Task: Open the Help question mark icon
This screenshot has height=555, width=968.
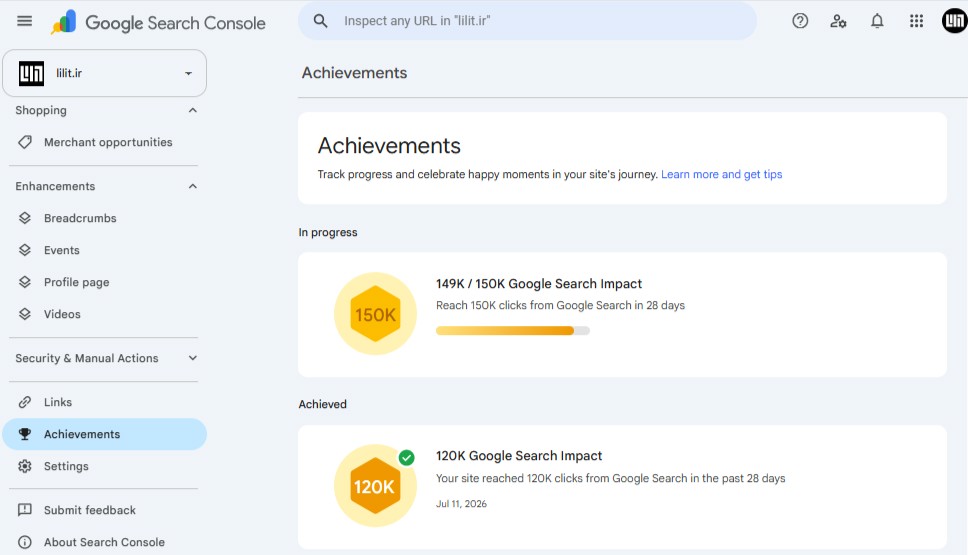Action: click(x=800, y=21)
